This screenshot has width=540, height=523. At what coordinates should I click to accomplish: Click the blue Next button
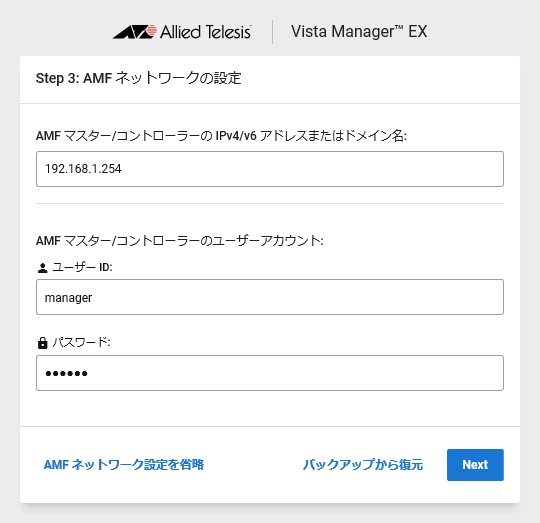[x=475, y=465]
